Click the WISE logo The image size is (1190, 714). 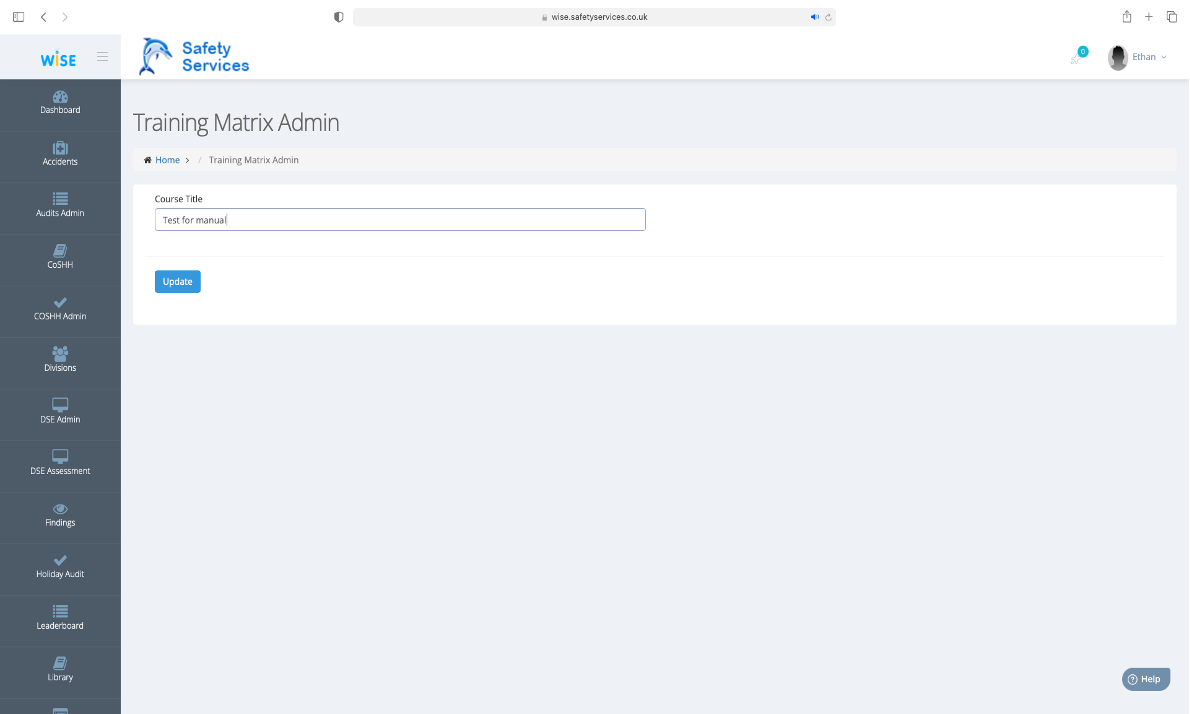58,59
